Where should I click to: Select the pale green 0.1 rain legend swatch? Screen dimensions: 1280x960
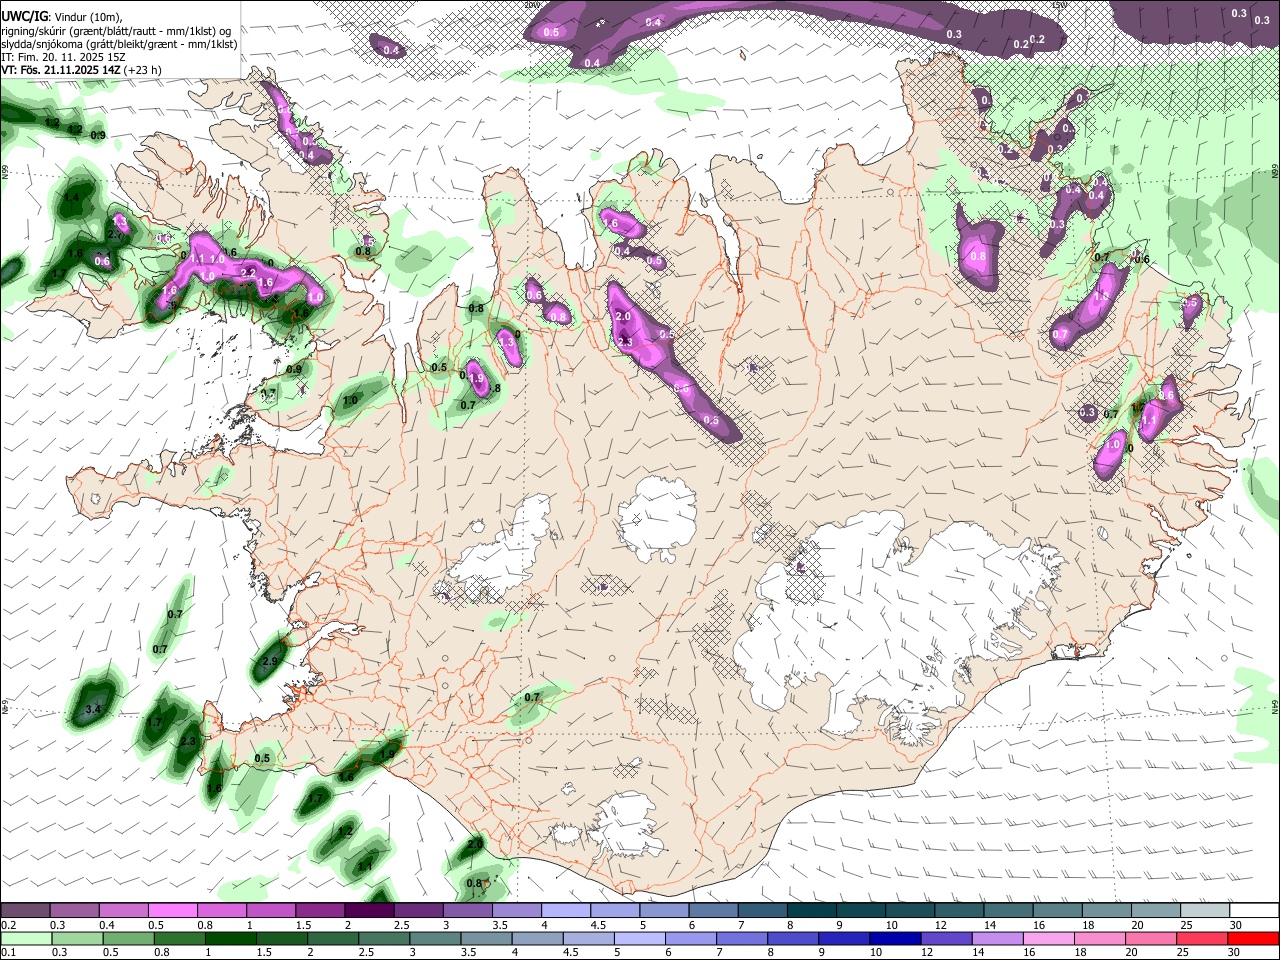(x=26, y=938)
